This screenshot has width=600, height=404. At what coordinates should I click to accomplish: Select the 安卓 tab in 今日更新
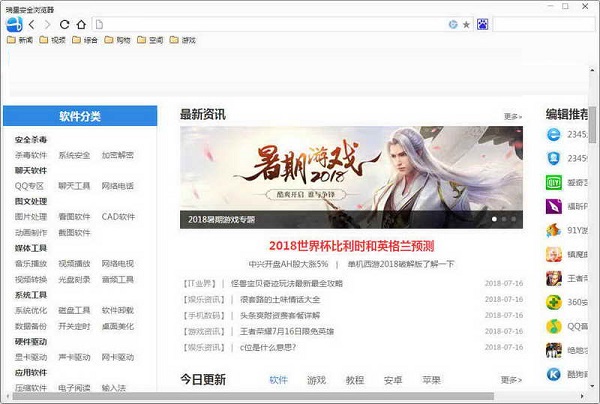[393, 380]
